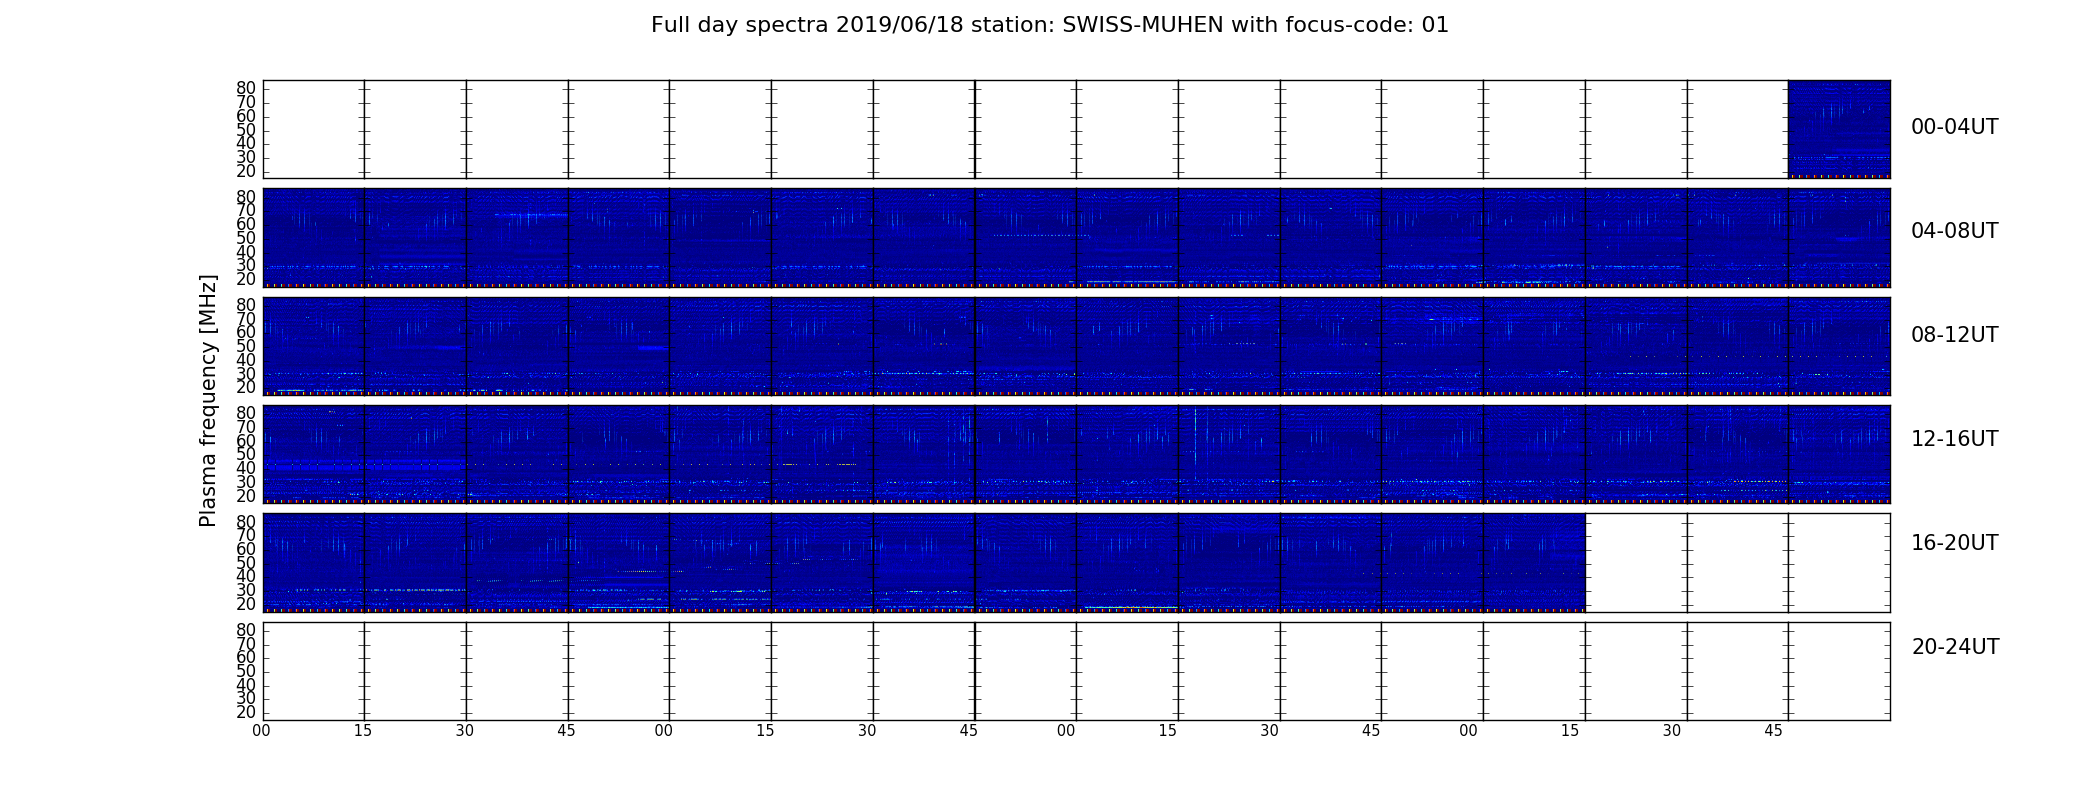
Task: Select the 12-16UT spectrogram panel
Action: click(1076, 454)
